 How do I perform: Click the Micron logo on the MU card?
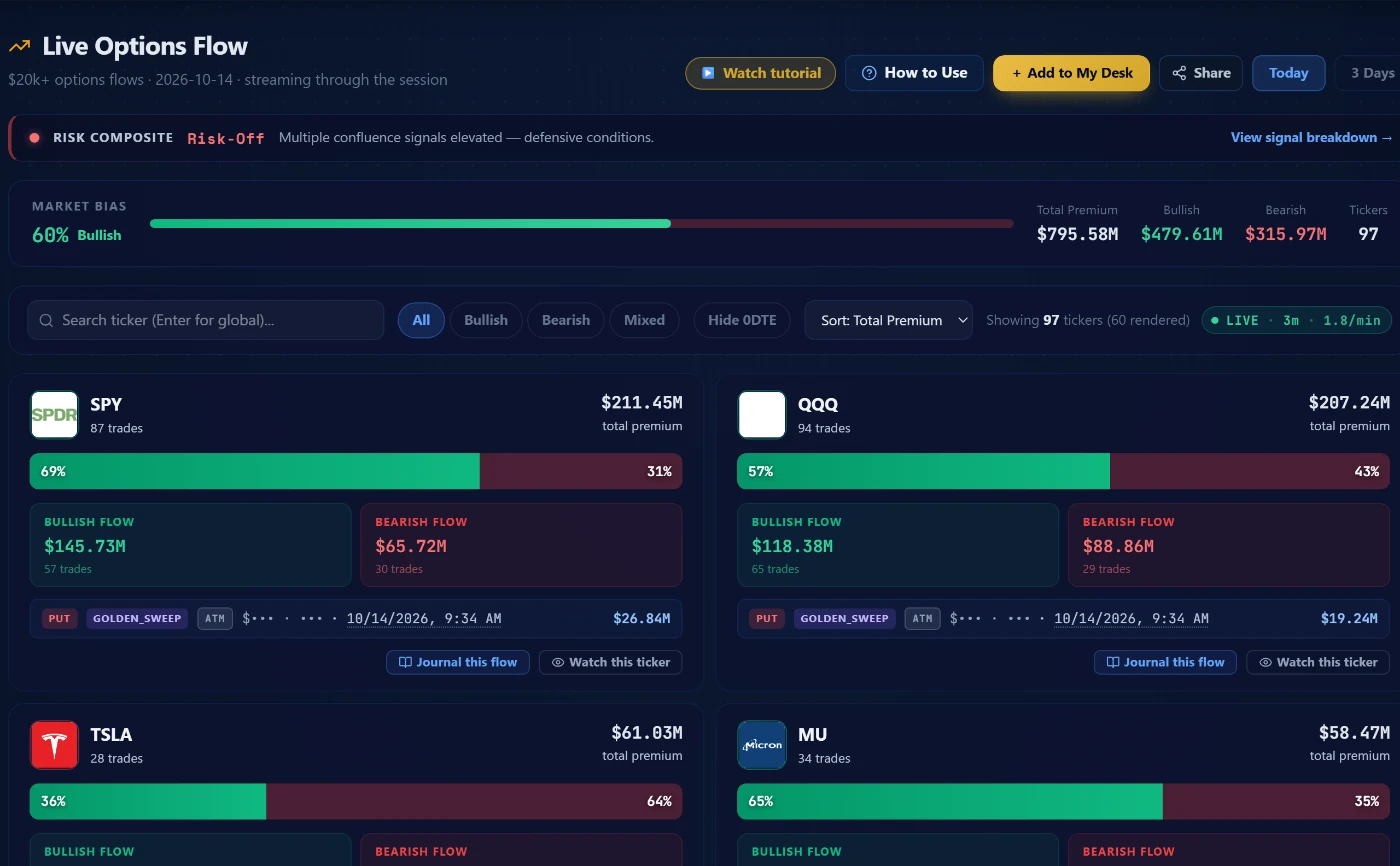[762, 745]
